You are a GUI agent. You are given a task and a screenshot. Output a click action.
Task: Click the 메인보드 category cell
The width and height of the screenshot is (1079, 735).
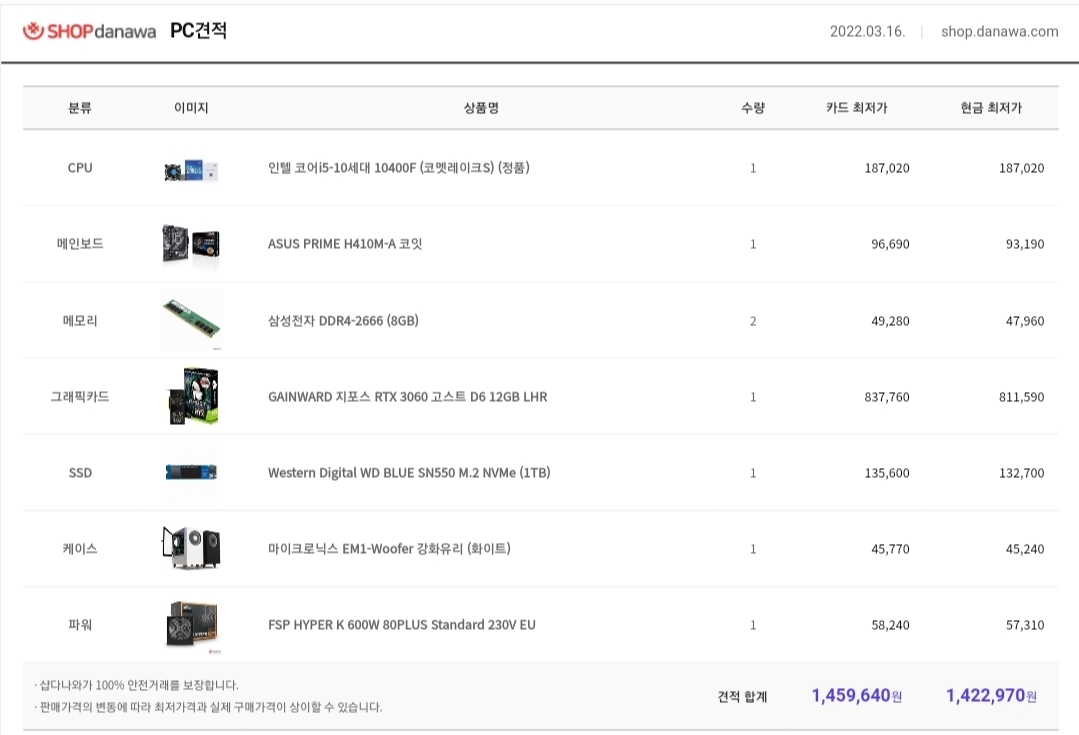[x=80, y=244]
